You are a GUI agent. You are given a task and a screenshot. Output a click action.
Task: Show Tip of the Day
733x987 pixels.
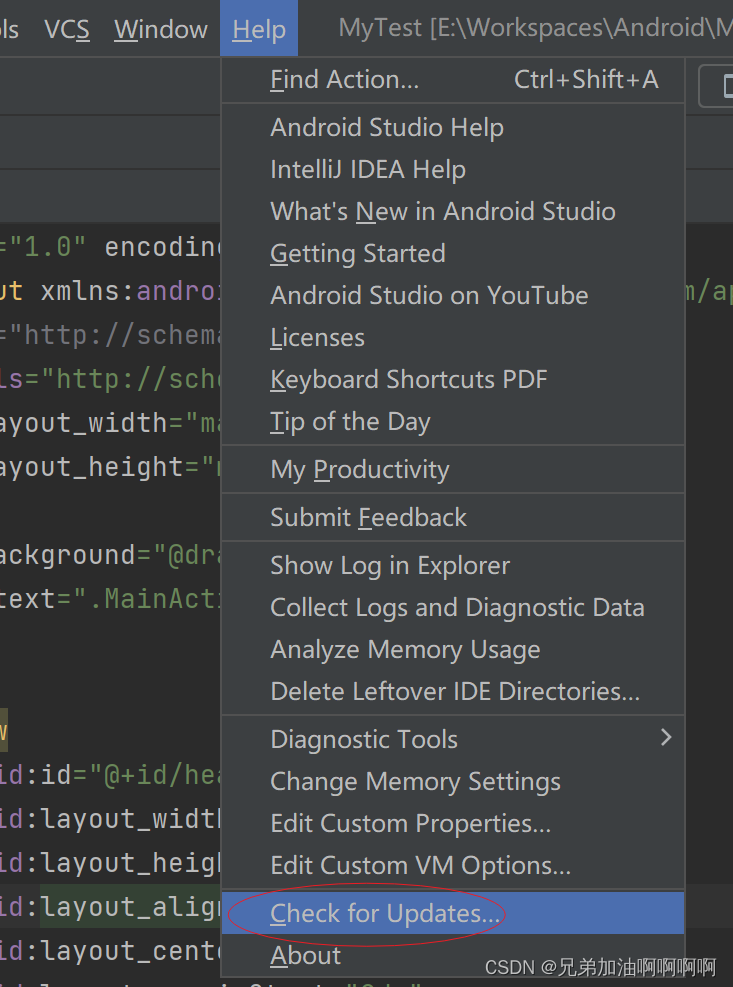pos(453,422)
